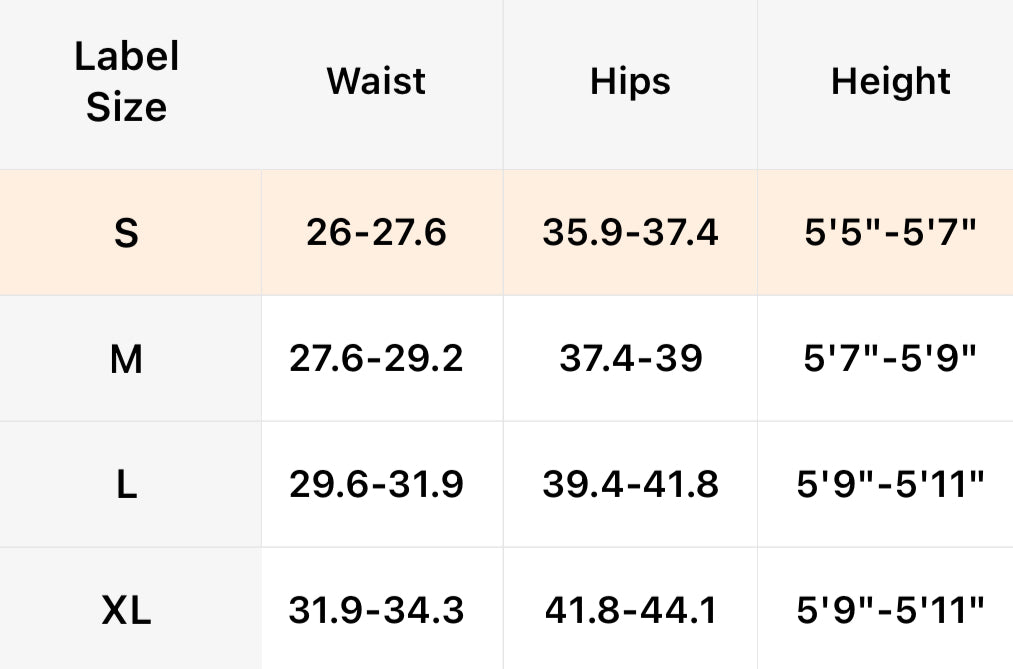Image resolution: width=1013 pixels, height=669 pixels.
Task: Click the Waist column header
Action: pyautogui.click(x=376, y=81)
